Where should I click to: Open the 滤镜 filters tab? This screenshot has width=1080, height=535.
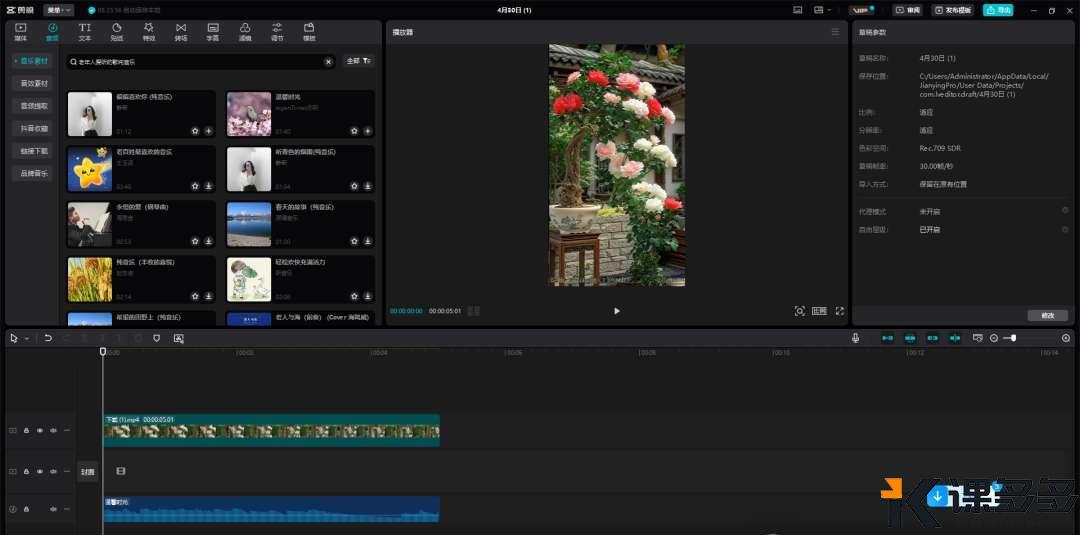coord(245,32)
